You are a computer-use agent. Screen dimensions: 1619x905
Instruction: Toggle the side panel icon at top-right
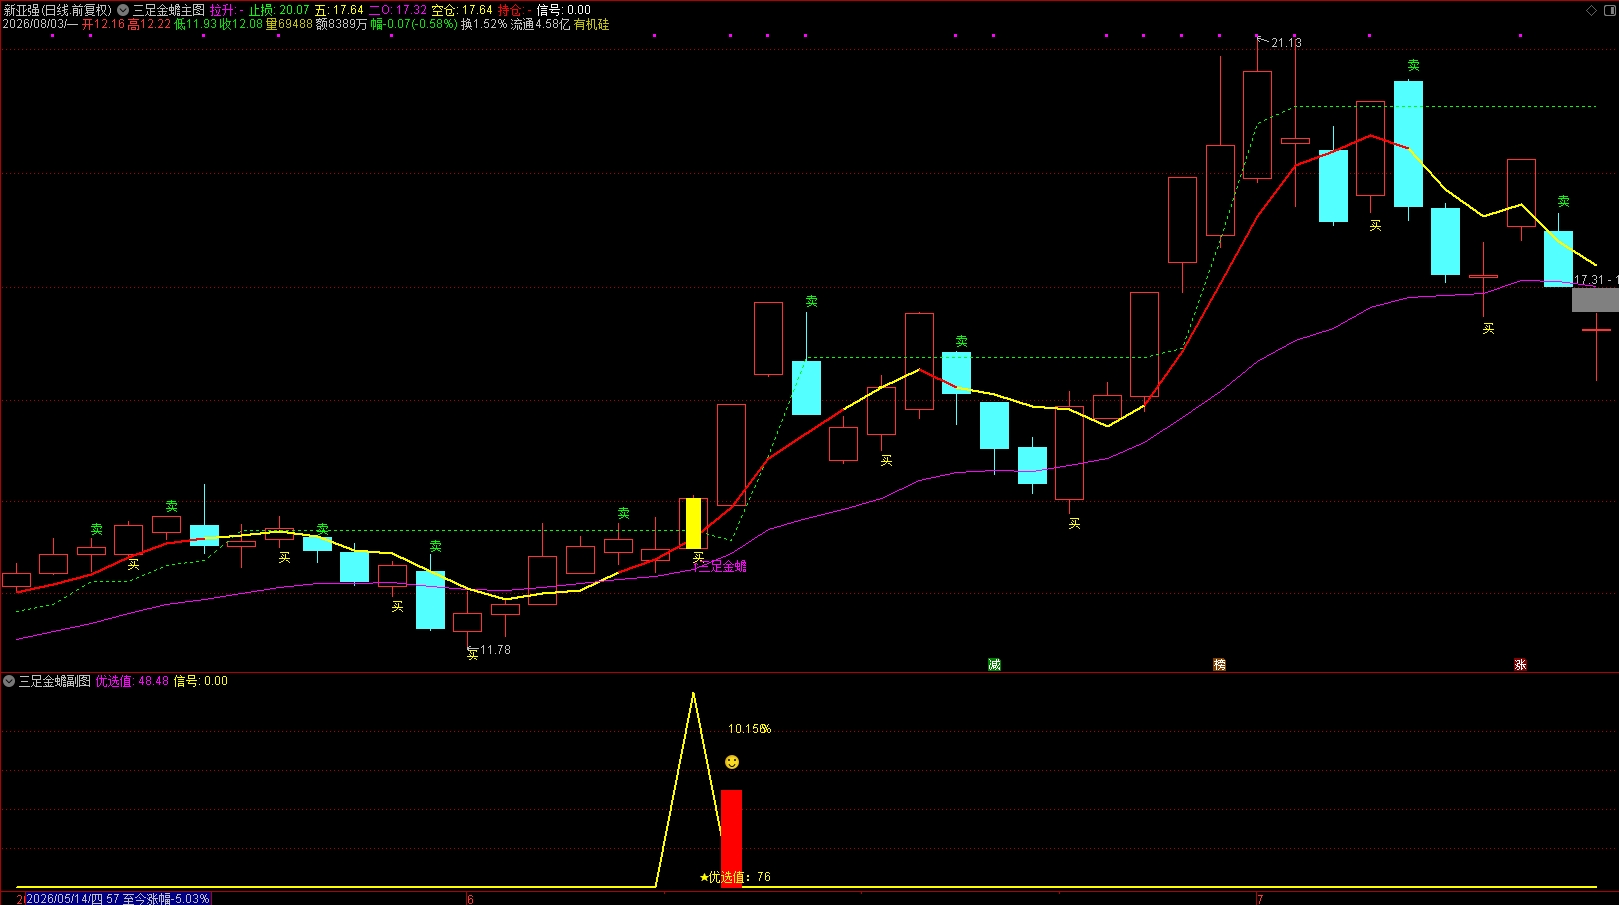[x=1609, y=10]
